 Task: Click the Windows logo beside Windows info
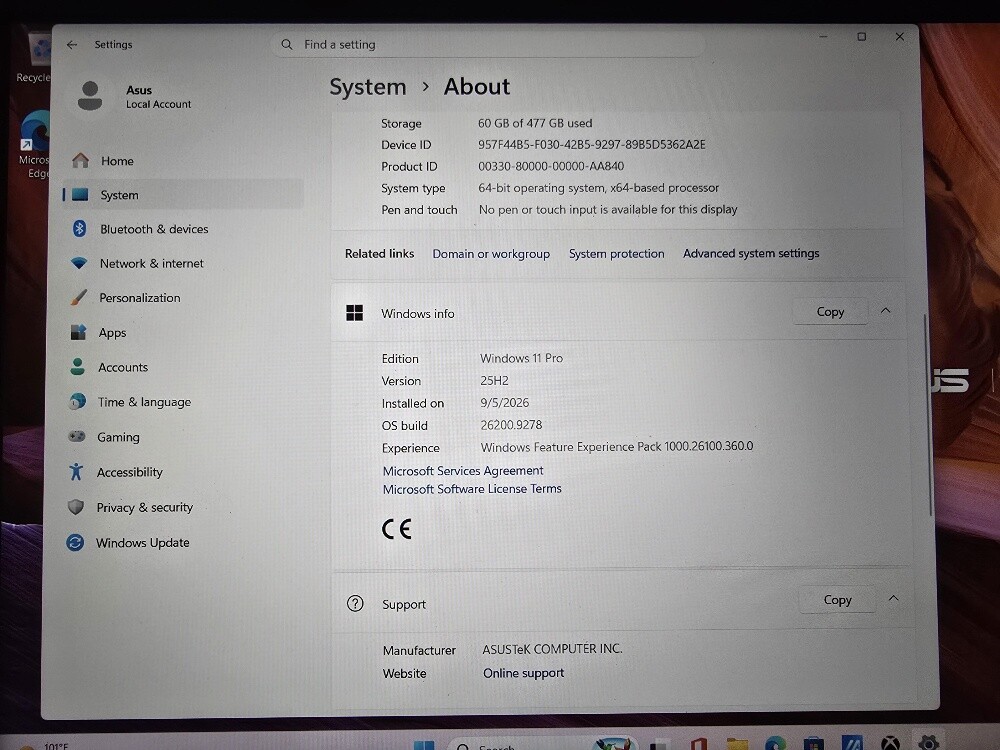tap(355, 313)
